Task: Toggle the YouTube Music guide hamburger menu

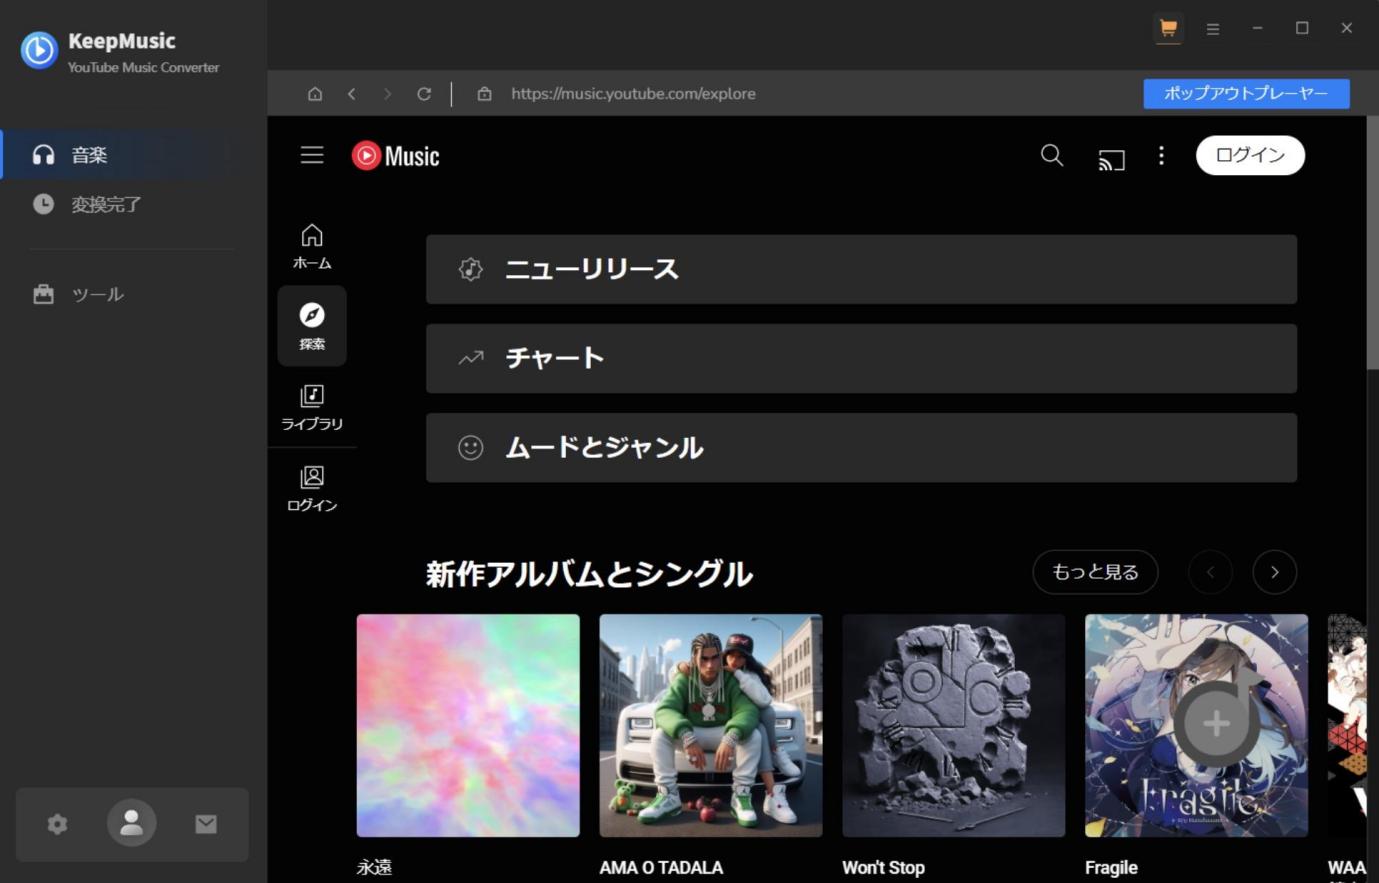Action: (x=312, y=155)
